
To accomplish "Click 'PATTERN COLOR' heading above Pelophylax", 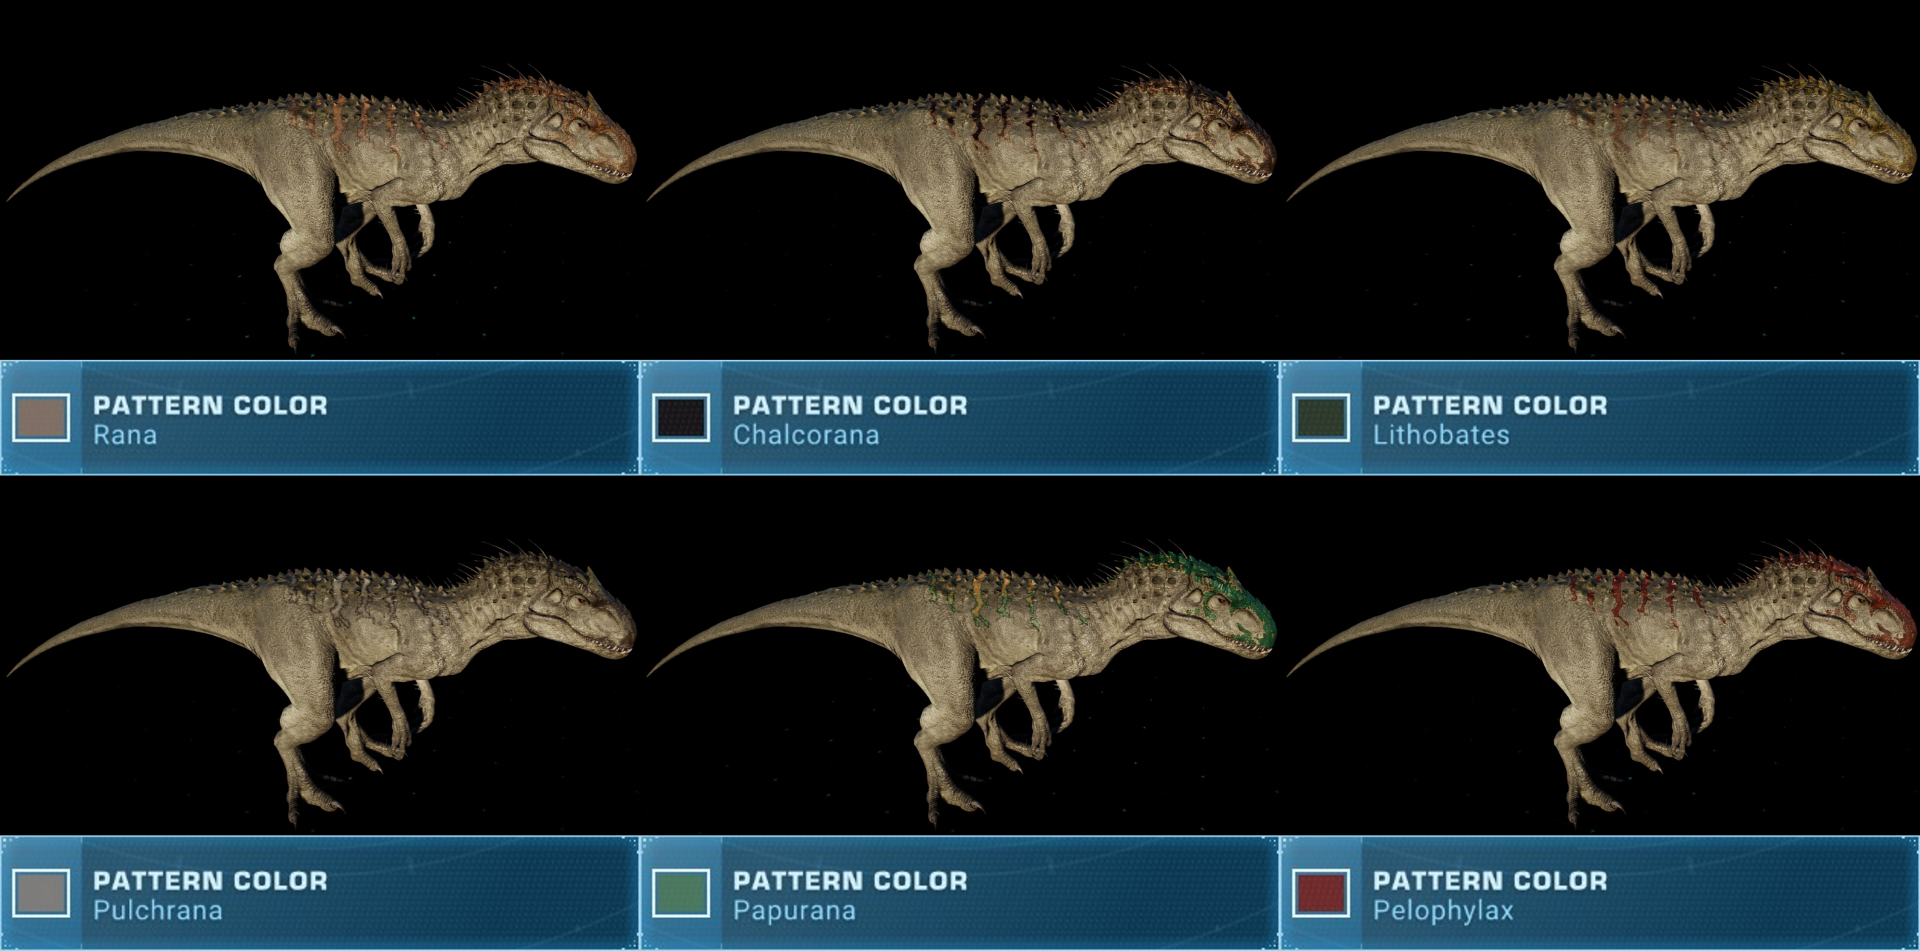I will click(x=1490, y=880).
